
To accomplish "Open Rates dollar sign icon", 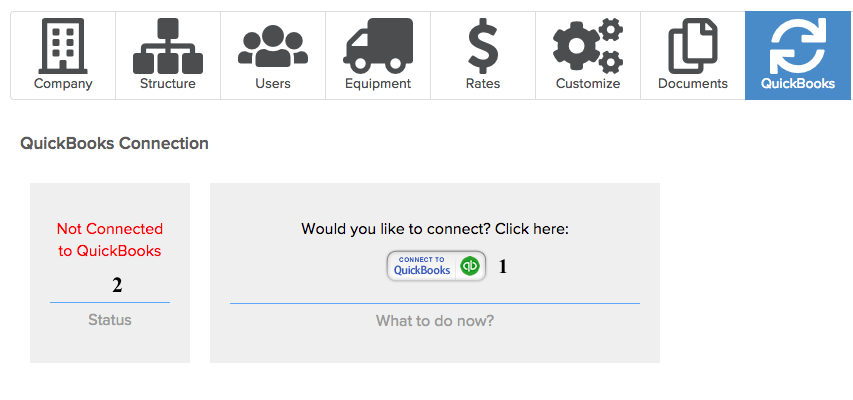I will 483,46.
